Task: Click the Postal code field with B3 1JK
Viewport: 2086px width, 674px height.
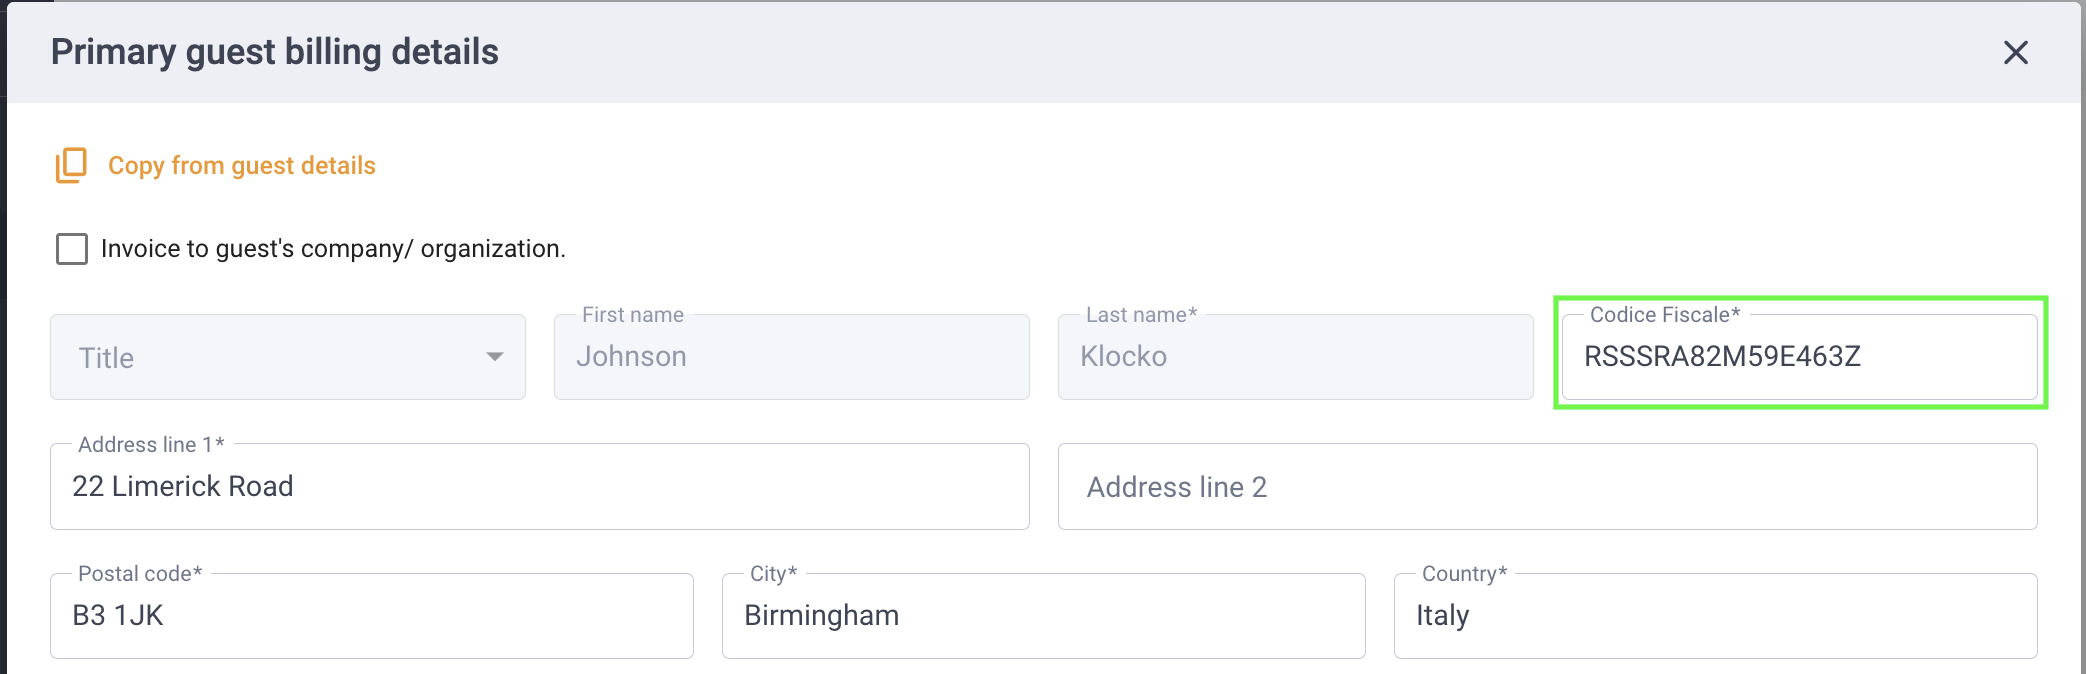Action: click(x=372, y=616)
